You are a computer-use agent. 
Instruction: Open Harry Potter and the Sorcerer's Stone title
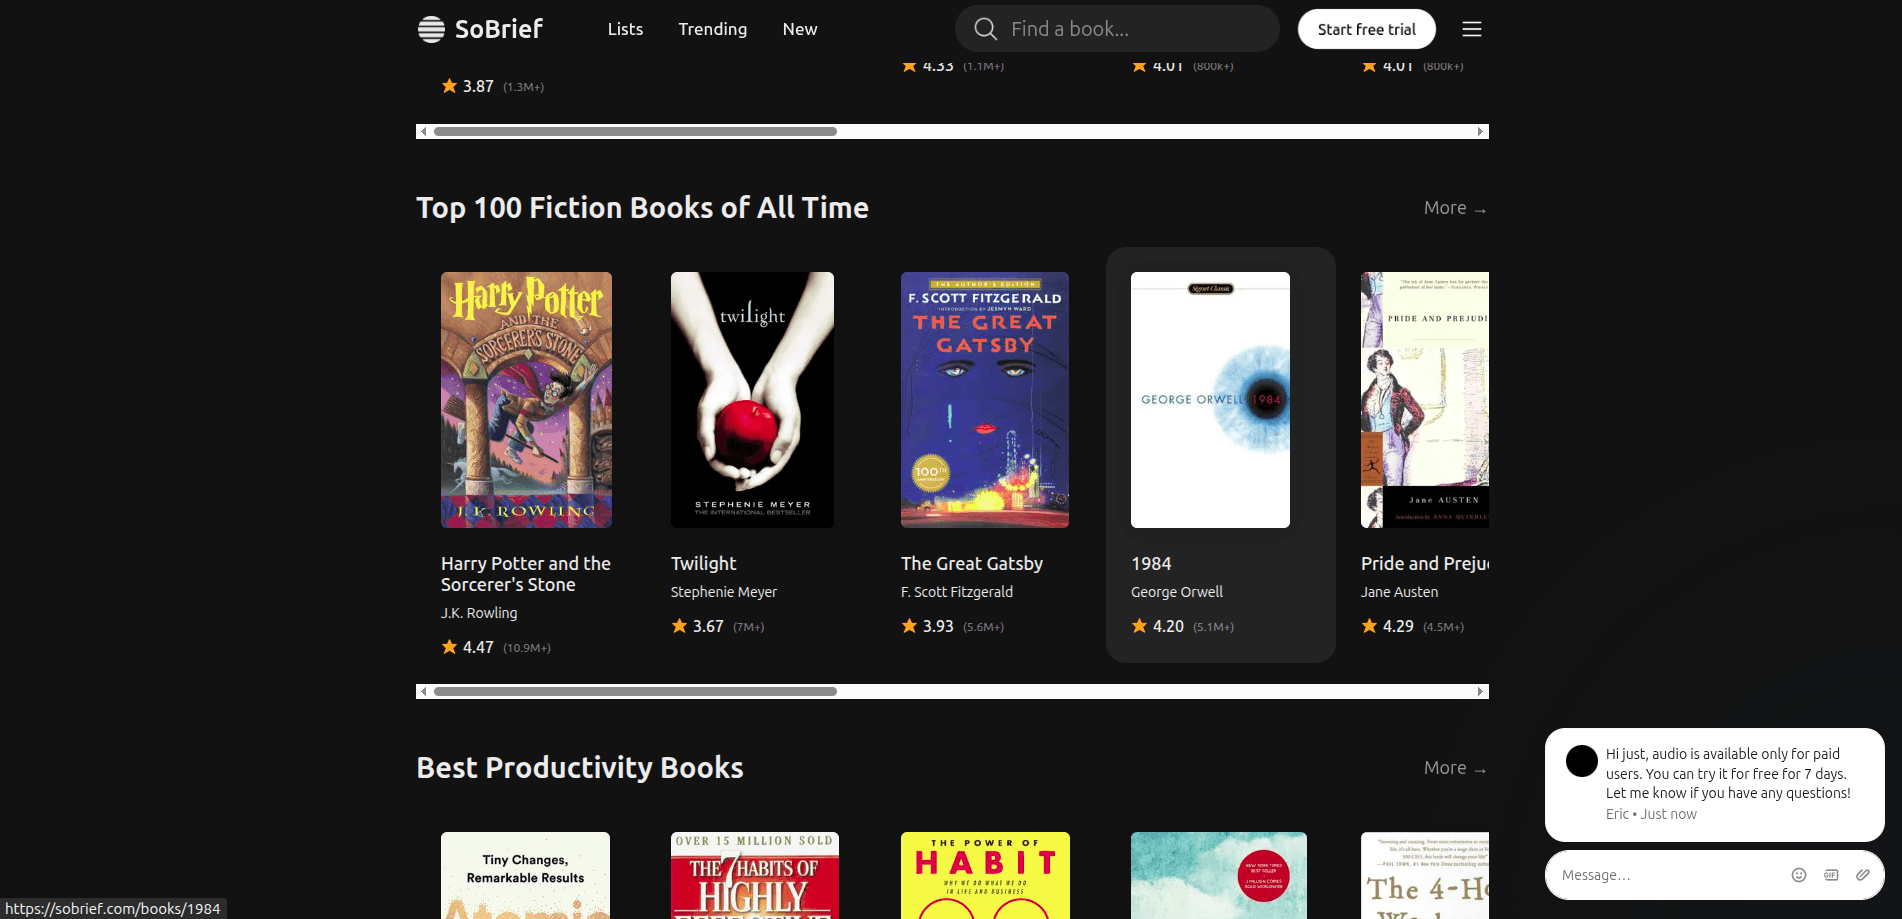(526, 574)
